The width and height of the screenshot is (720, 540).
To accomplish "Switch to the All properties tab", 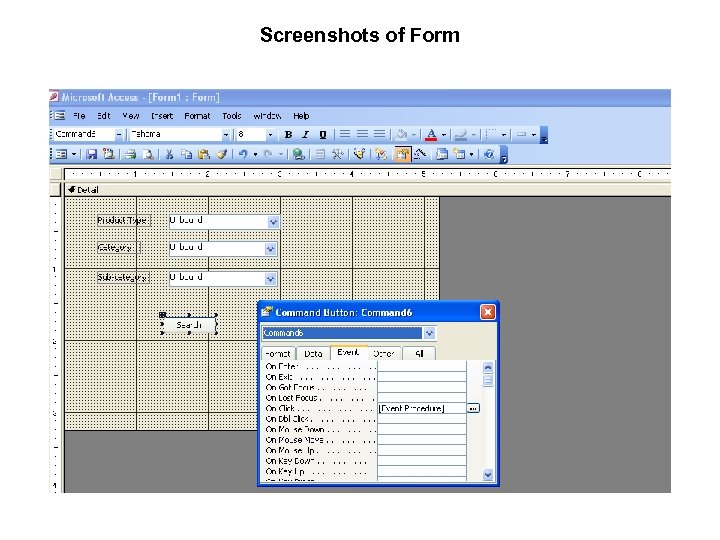I will (419, 354).
